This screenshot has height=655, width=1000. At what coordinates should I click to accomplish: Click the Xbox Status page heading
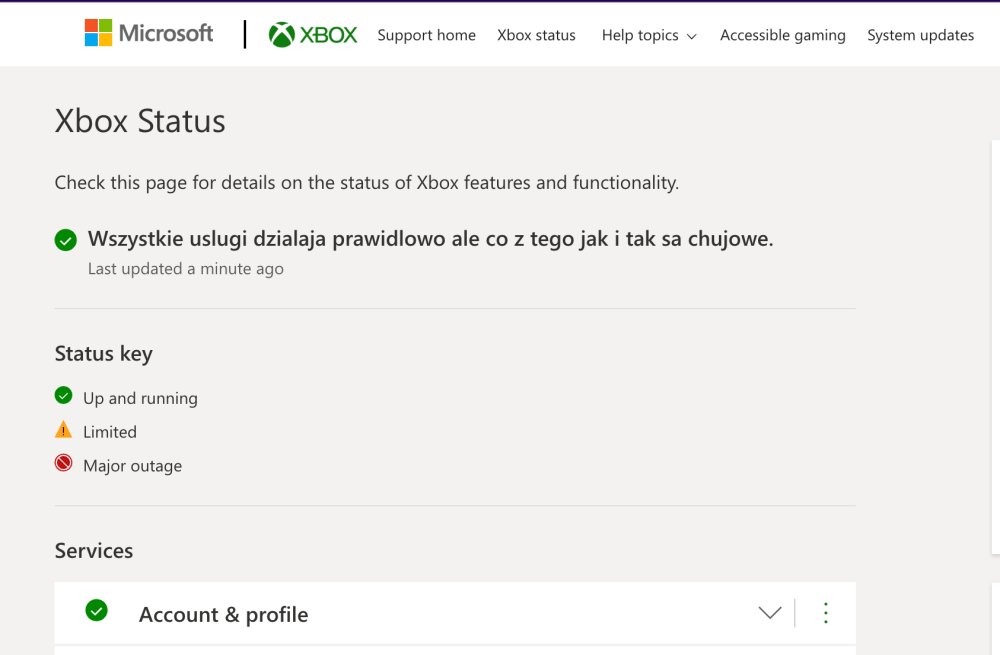pyautogui.click(x=140, y=121)
